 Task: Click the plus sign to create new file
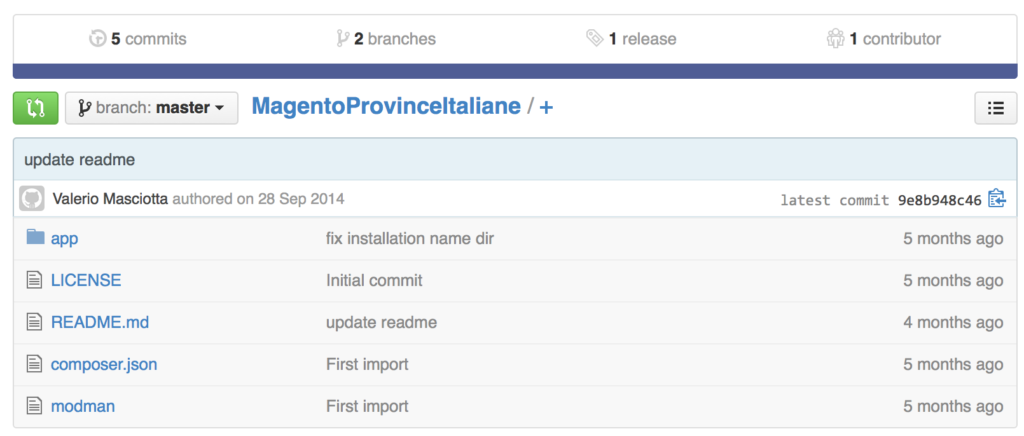click(546, 107)
